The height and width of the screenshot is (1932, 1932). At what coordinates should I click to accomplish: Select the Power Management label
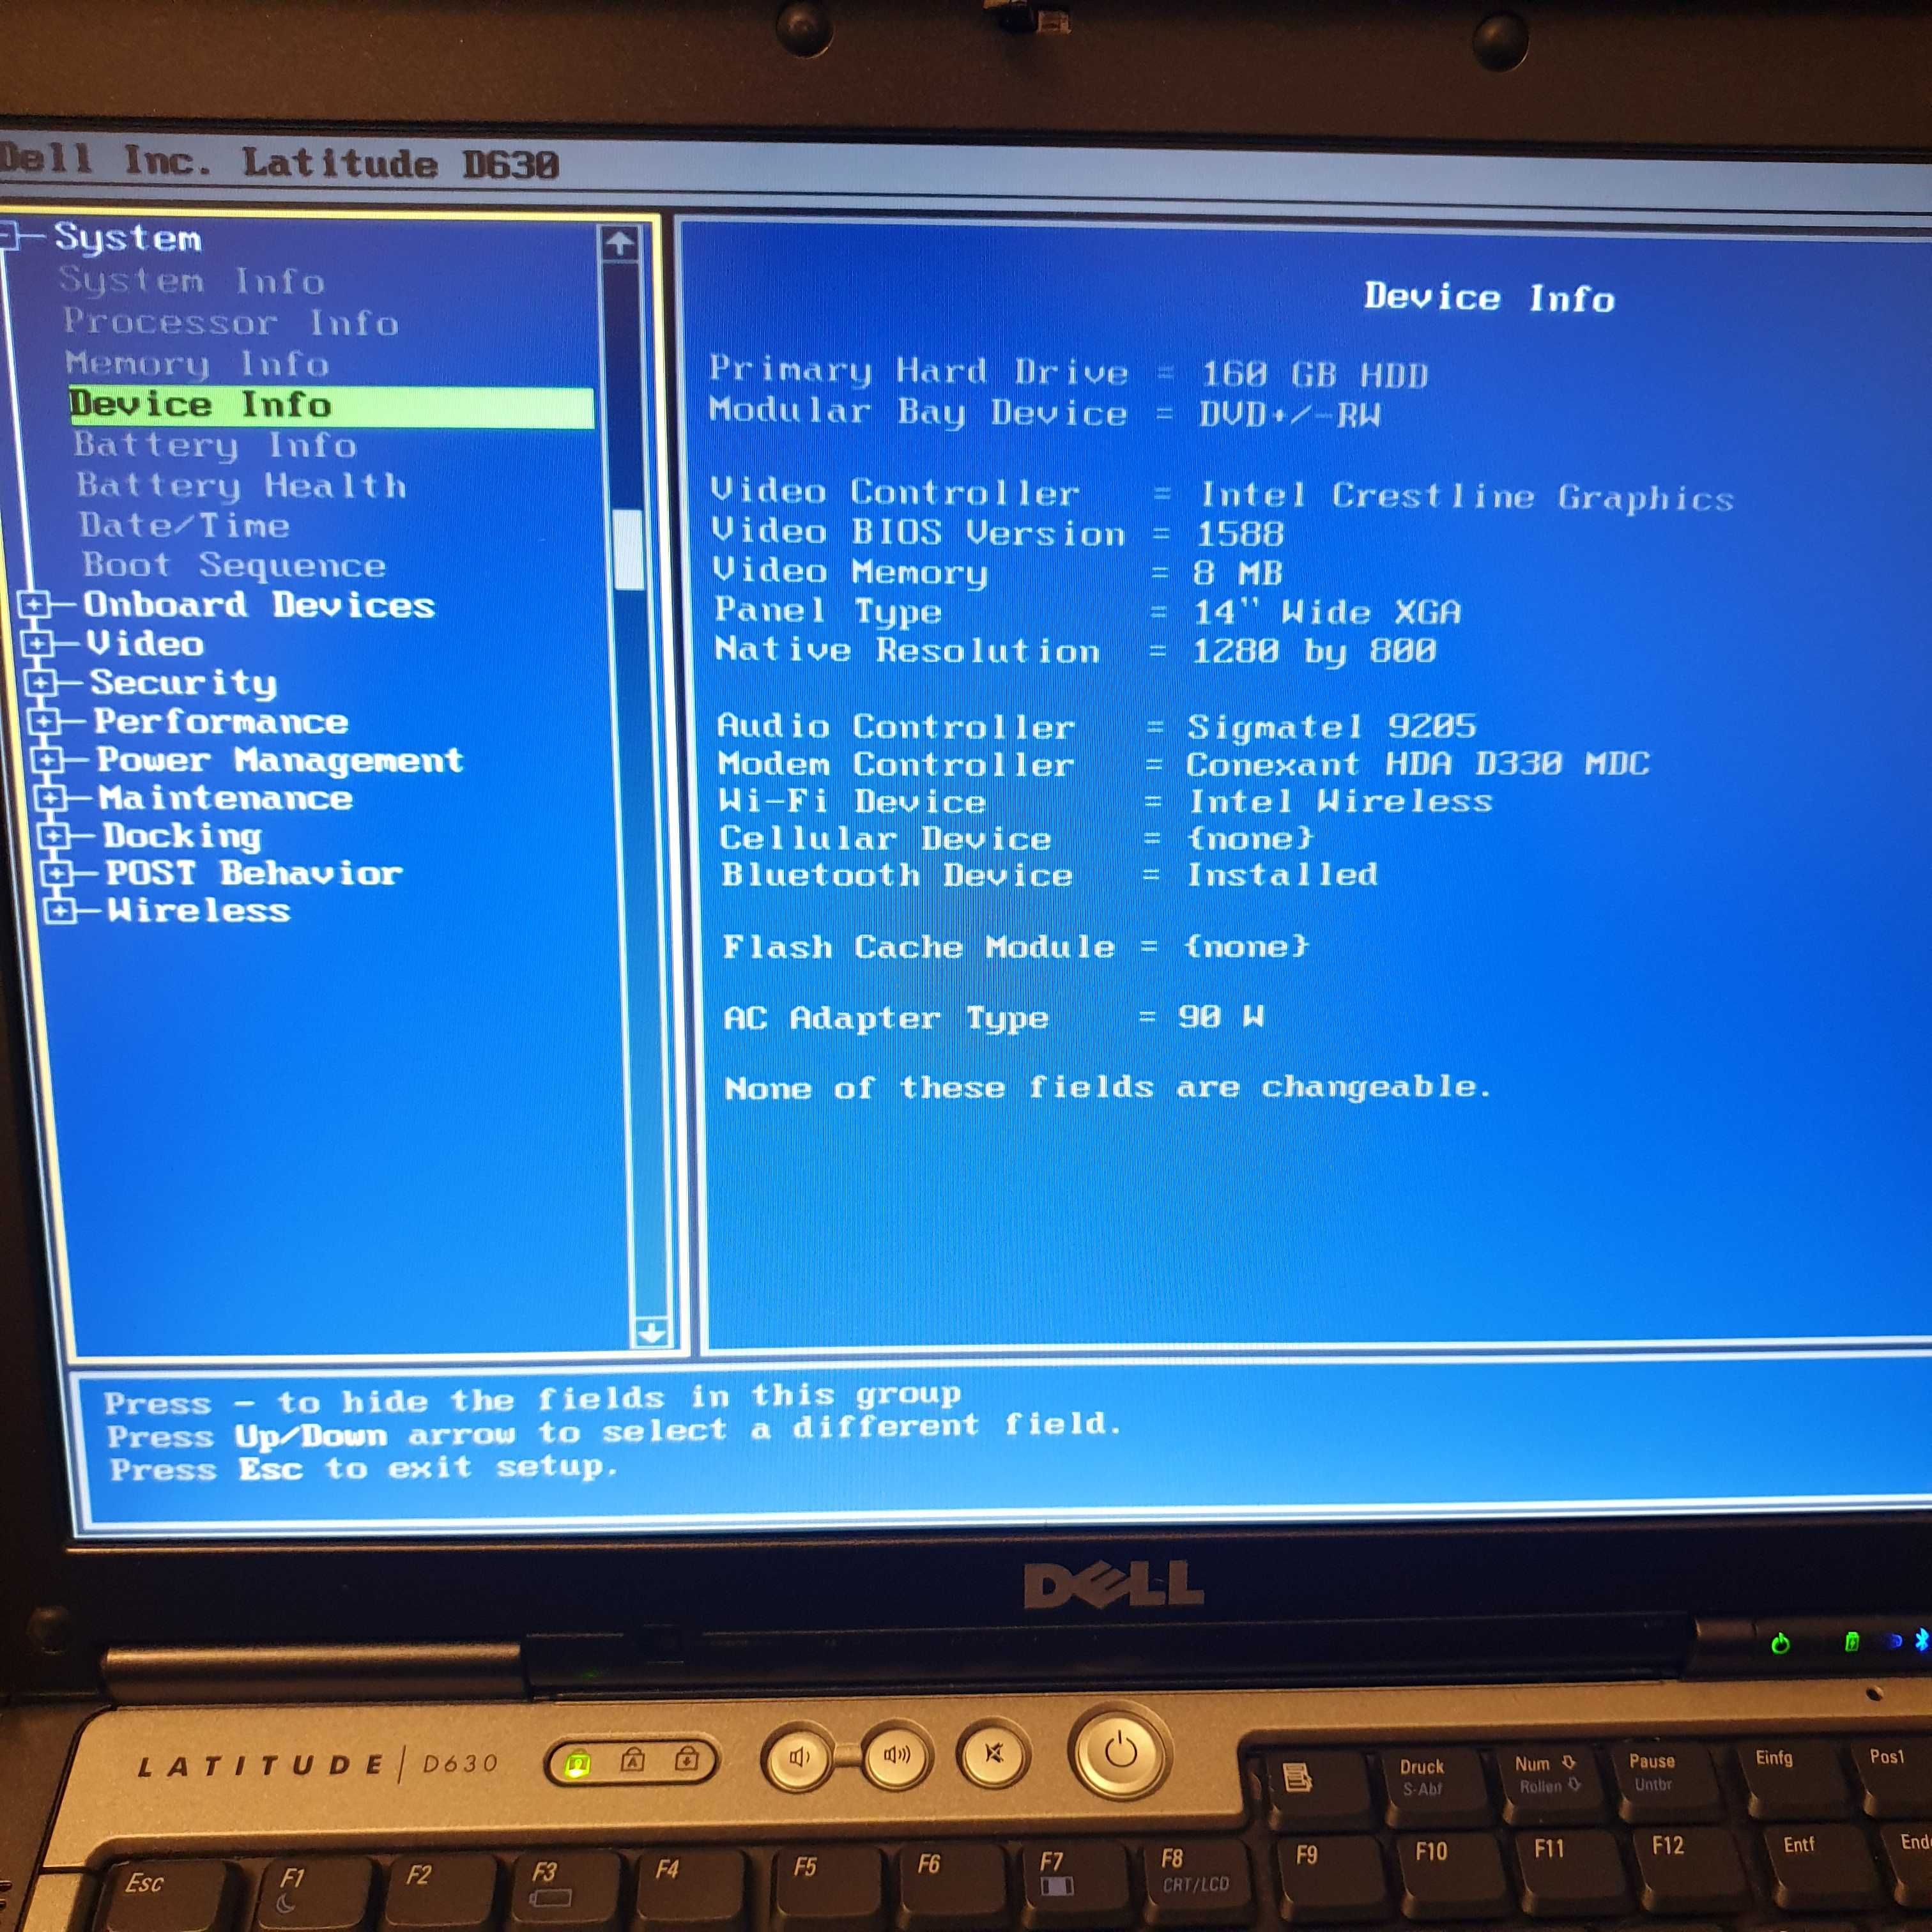[280, 760]
